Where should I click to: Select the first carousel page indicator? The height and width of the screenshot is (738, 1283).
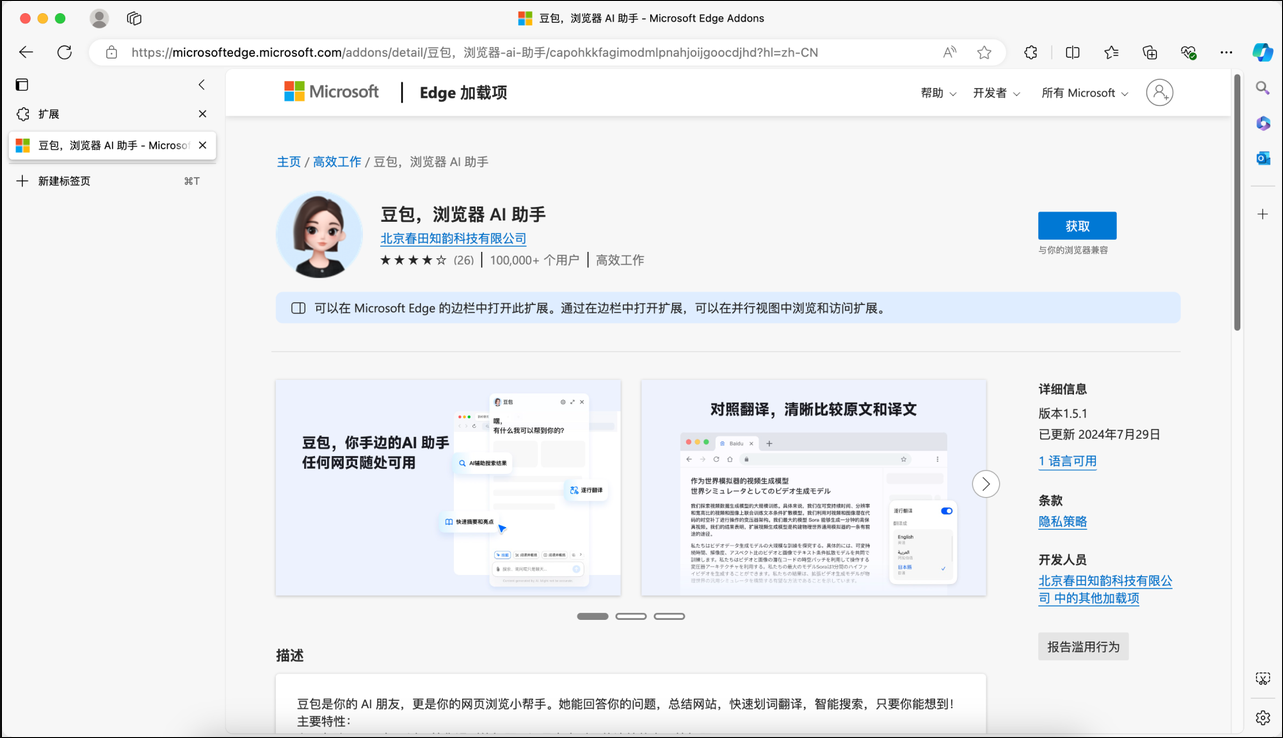(593, 616)
